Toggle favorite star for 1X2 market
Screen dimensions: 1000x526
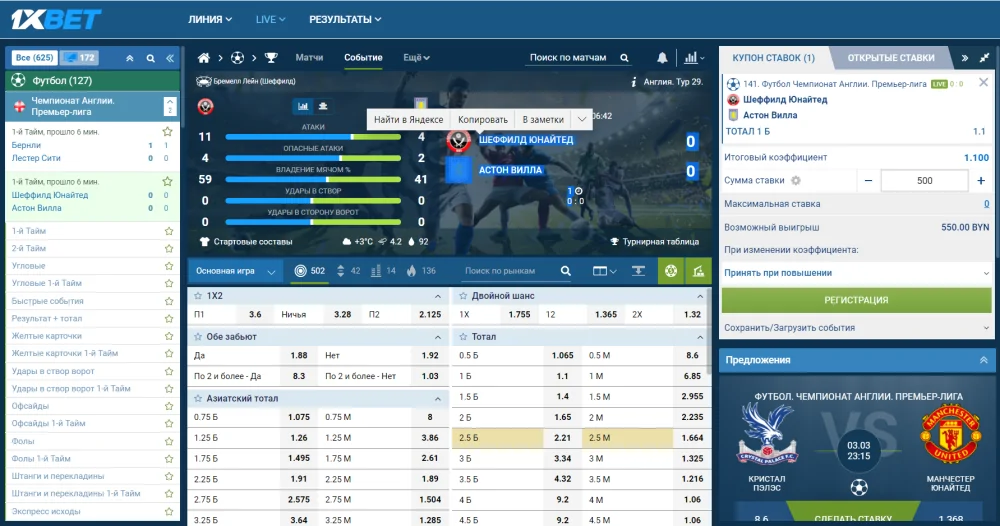pyautogui.click(x=198, y=296)
